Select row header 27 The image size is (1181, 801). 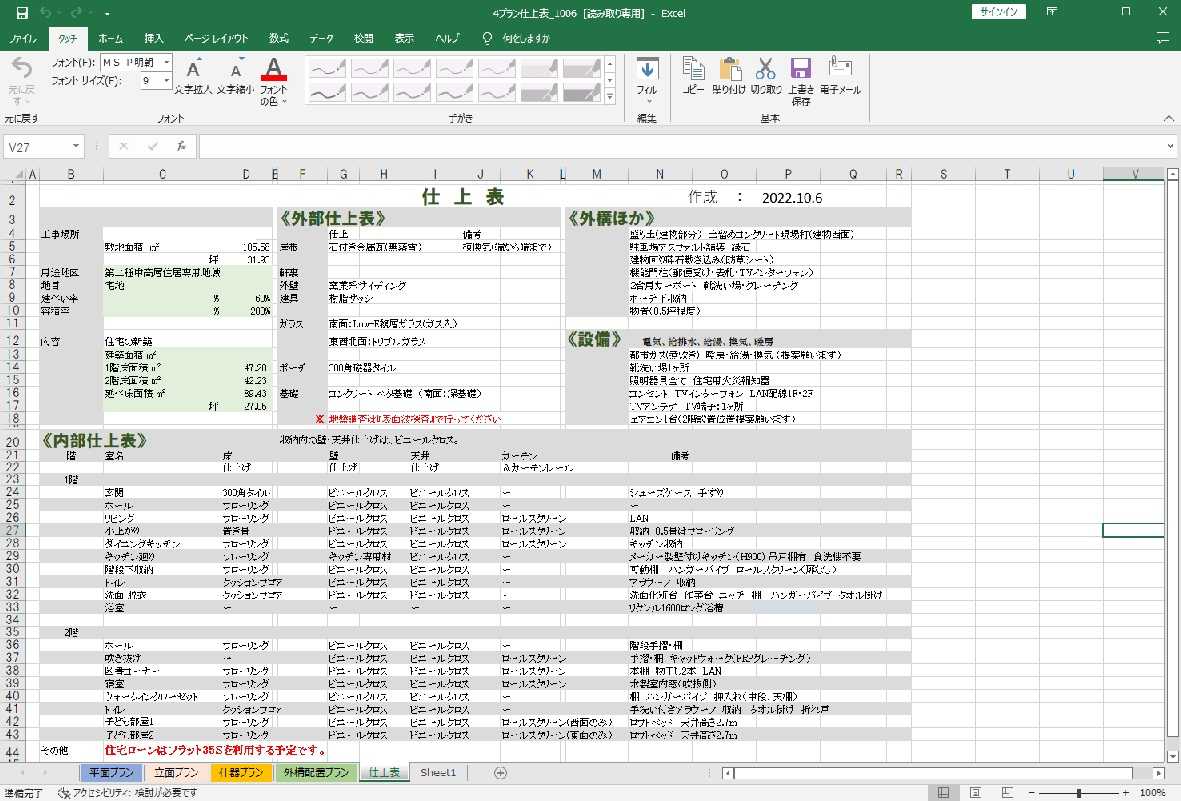tap(12, 530)
